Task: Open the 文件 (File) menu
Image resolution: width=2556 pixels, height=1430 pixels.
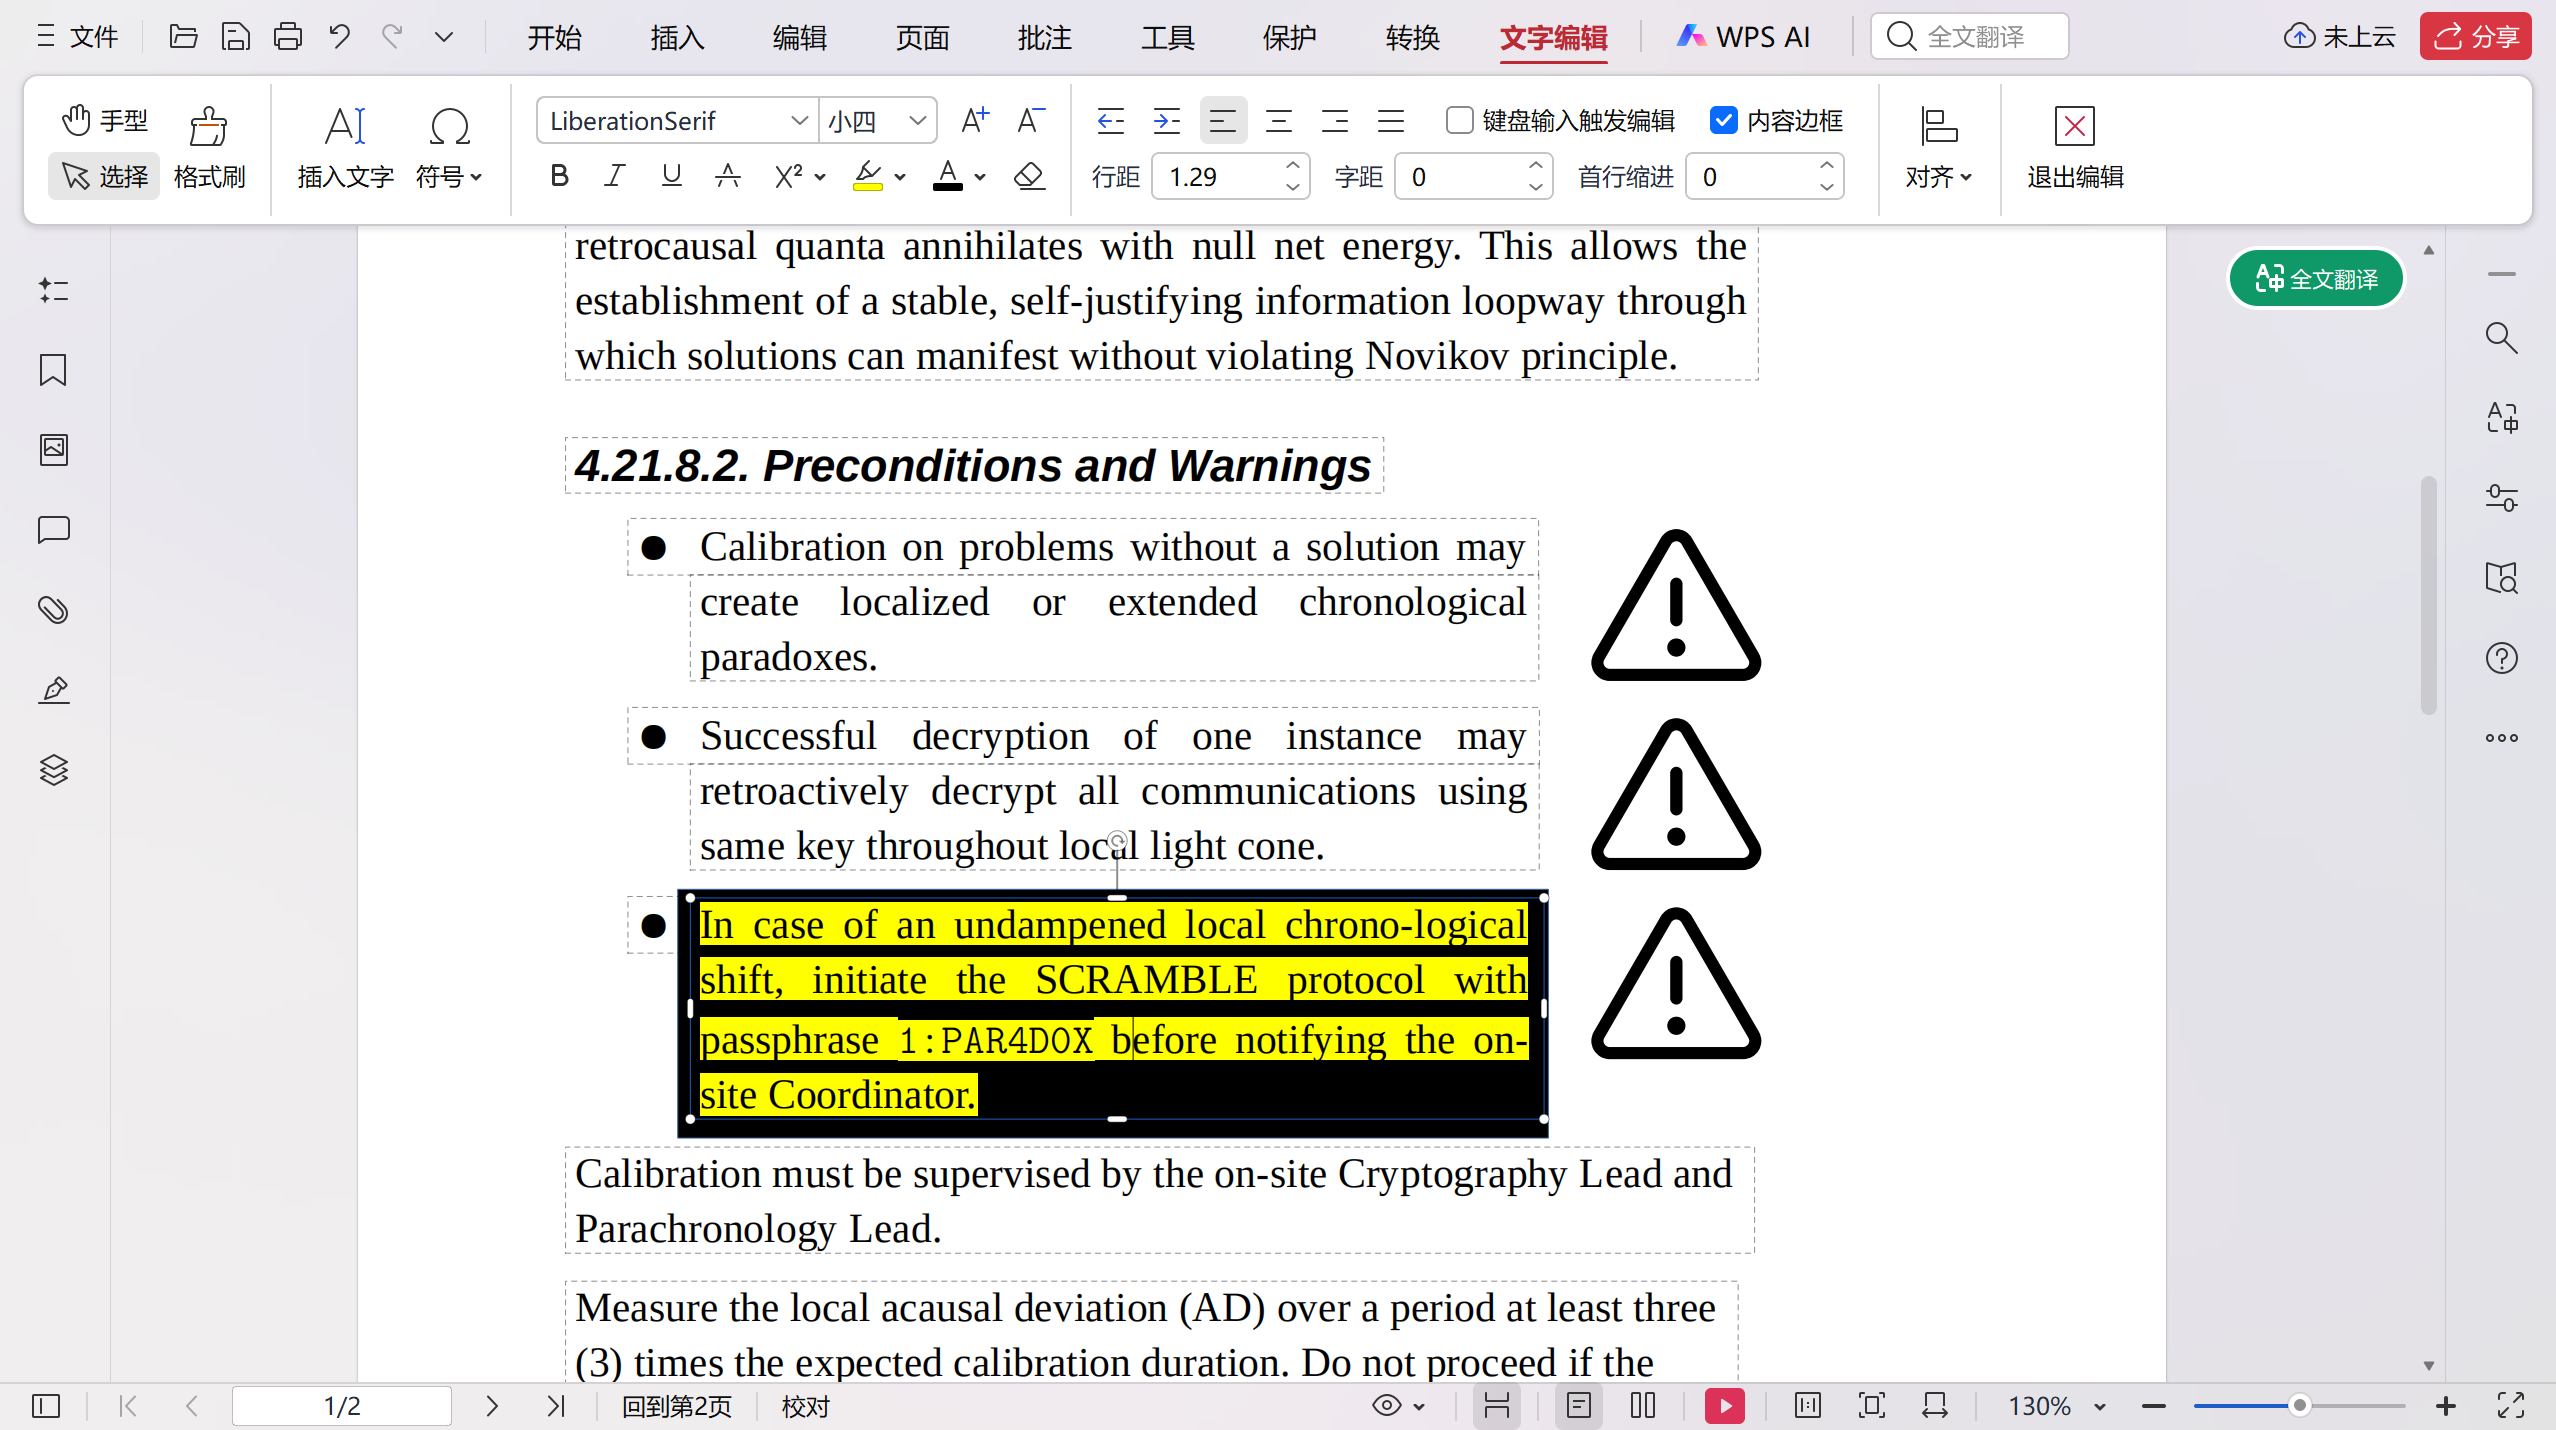Action: point(77,38)
